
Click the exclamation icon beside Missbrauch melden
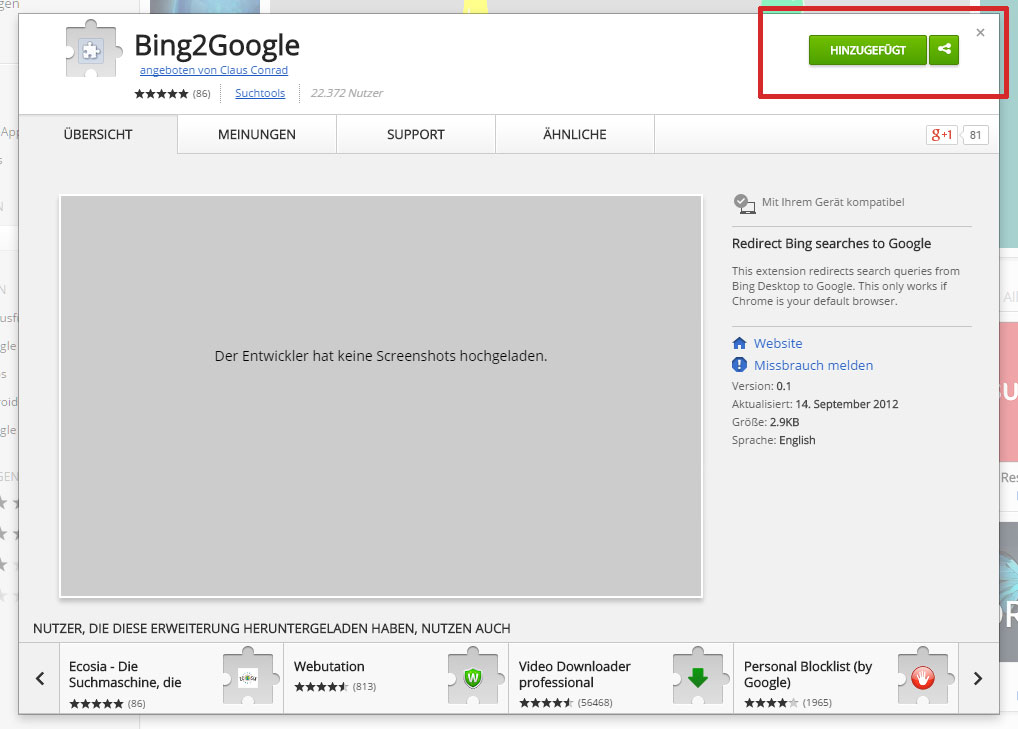click(x=739, y=365)
